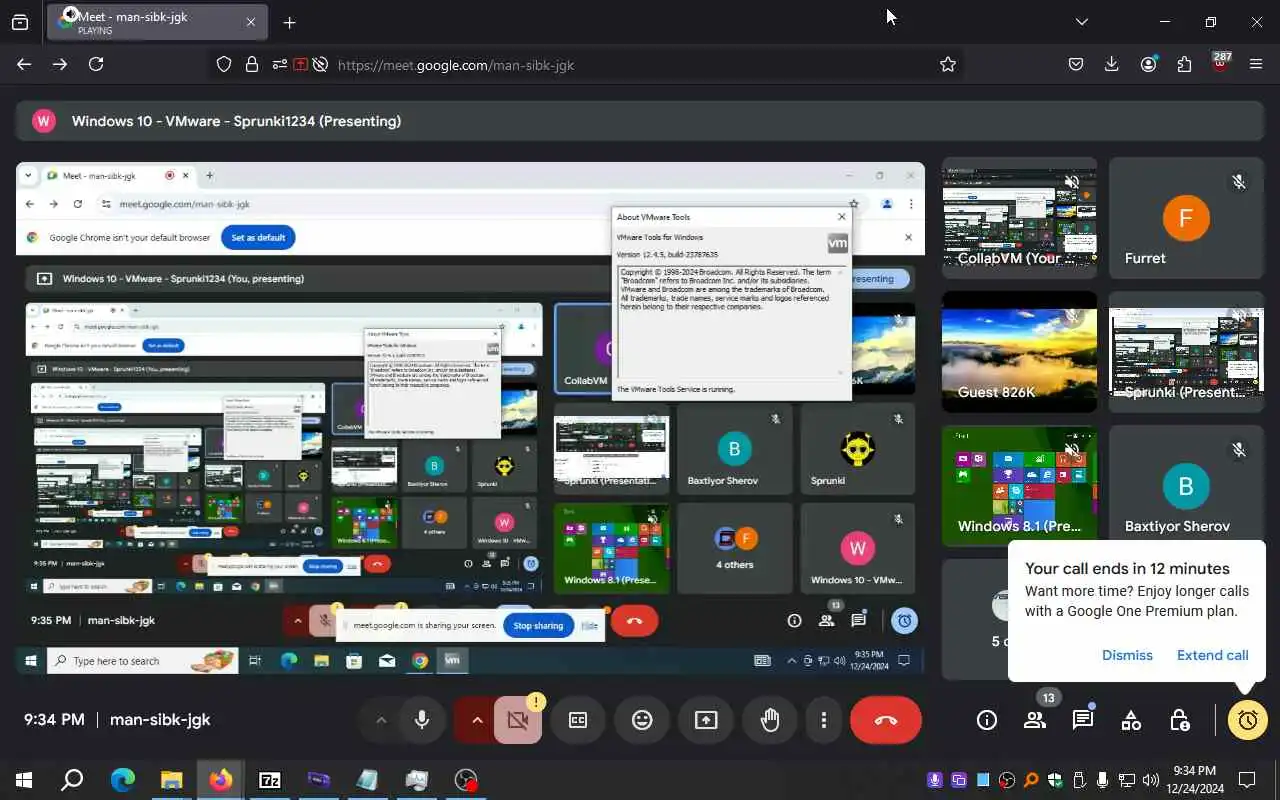Open File Explorer from the taskbar
Image resolution: width=1280 pixels, height=800 pixels.
[172, 780]
